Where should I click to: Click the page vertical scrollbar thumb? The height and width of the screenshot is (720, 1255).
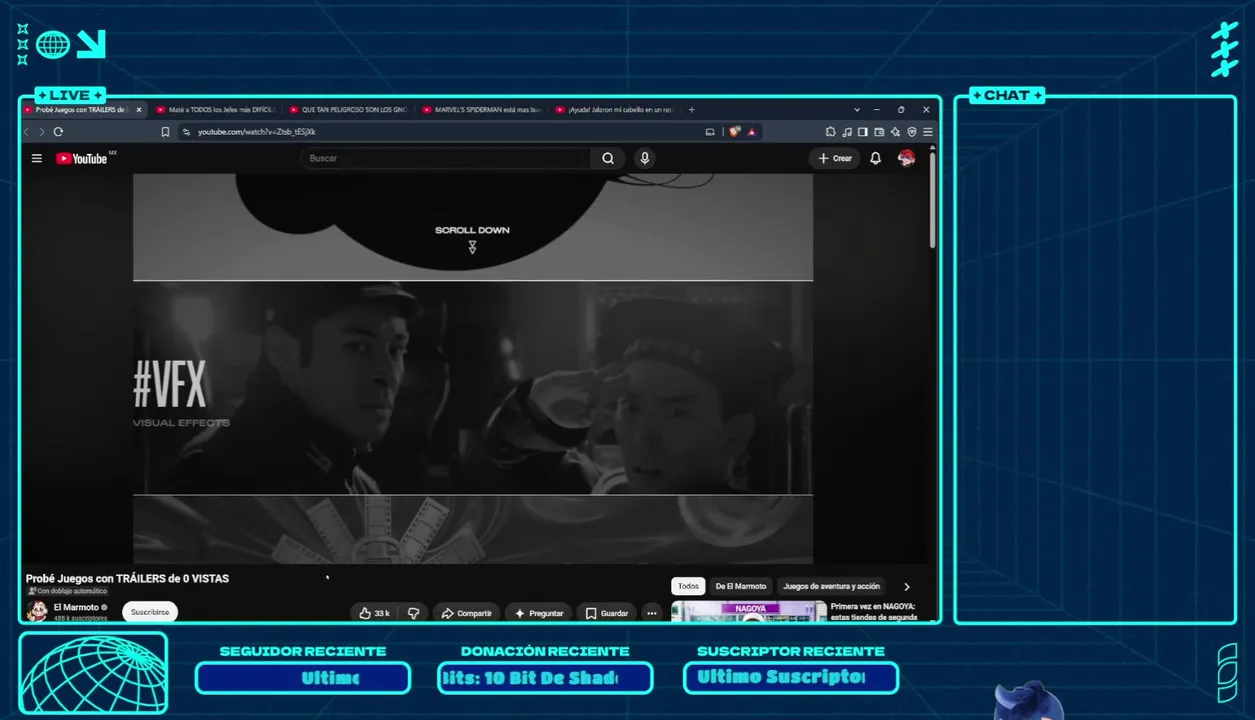933,200
